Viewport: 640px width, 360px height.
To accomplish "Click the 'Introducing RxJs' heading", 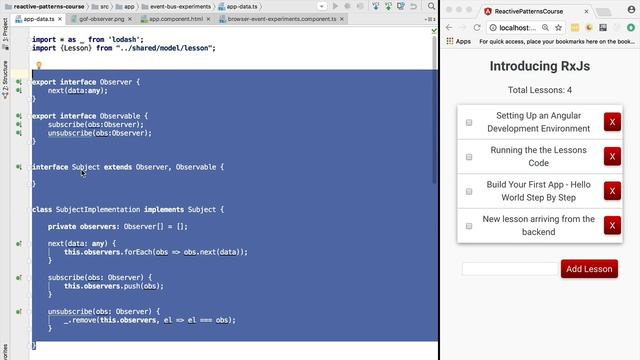I will (x=540, y=66).
